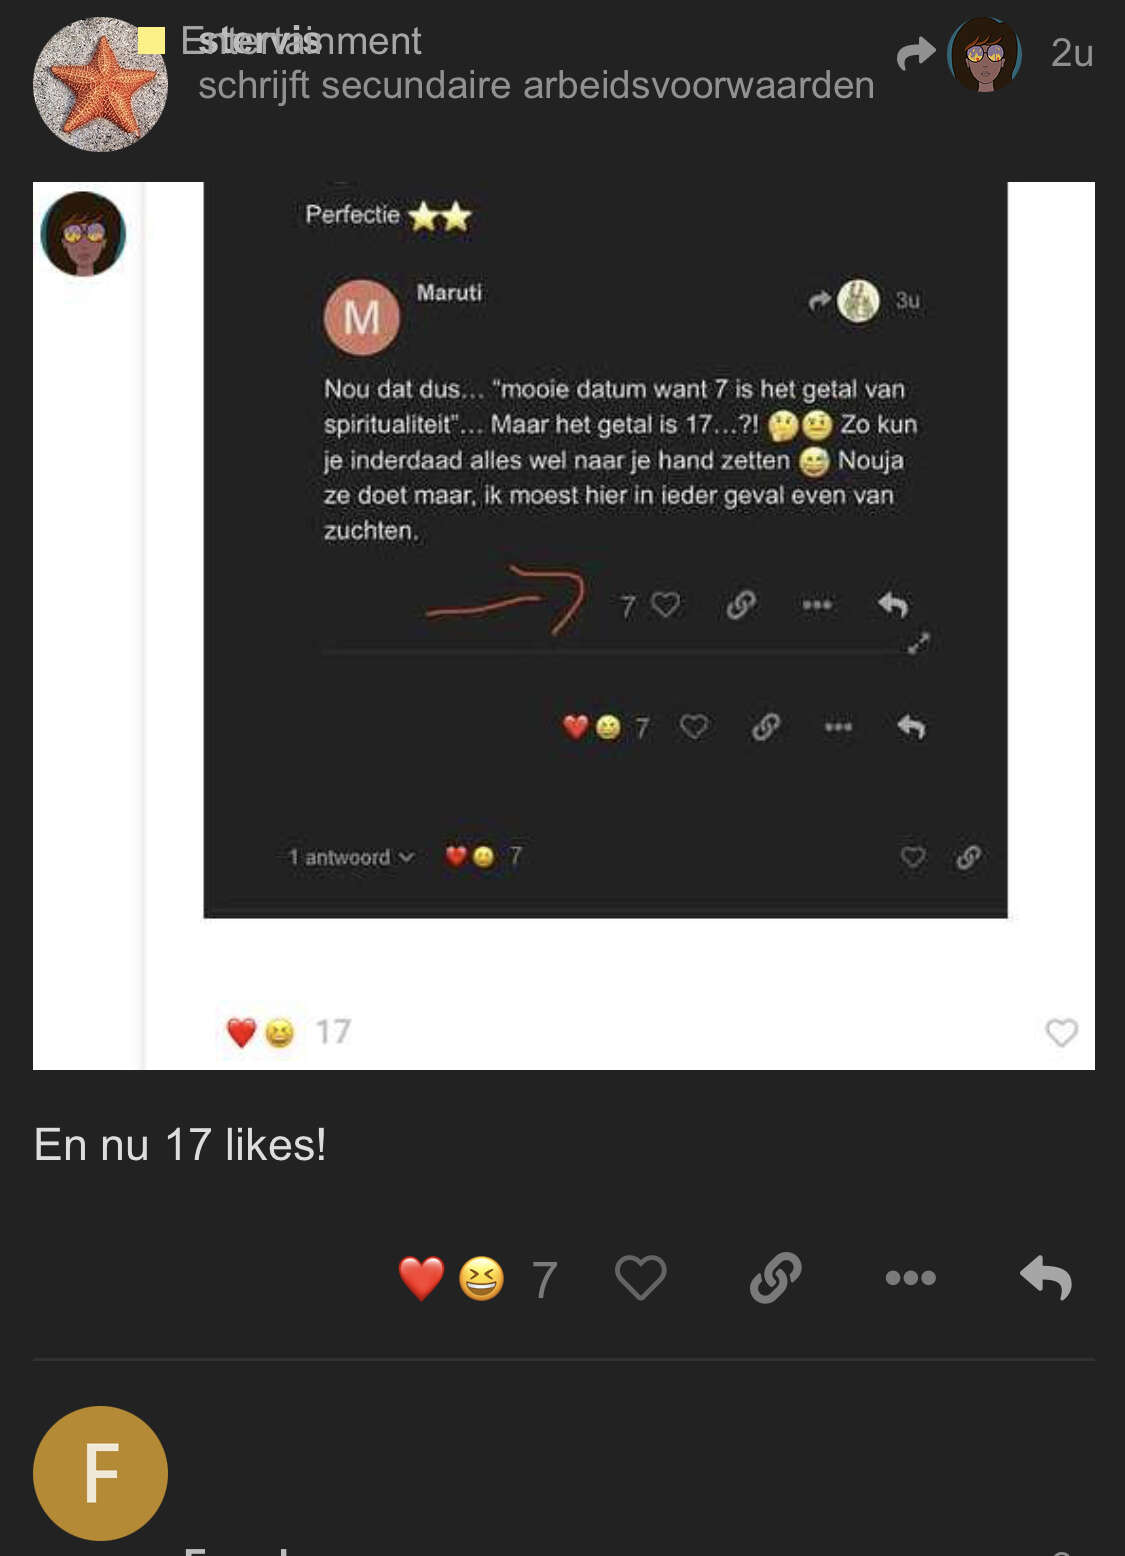This screenshot has width=1125, height=1556.
Task: Click the heart icon inside the white image footer
Action: 1061,1032
